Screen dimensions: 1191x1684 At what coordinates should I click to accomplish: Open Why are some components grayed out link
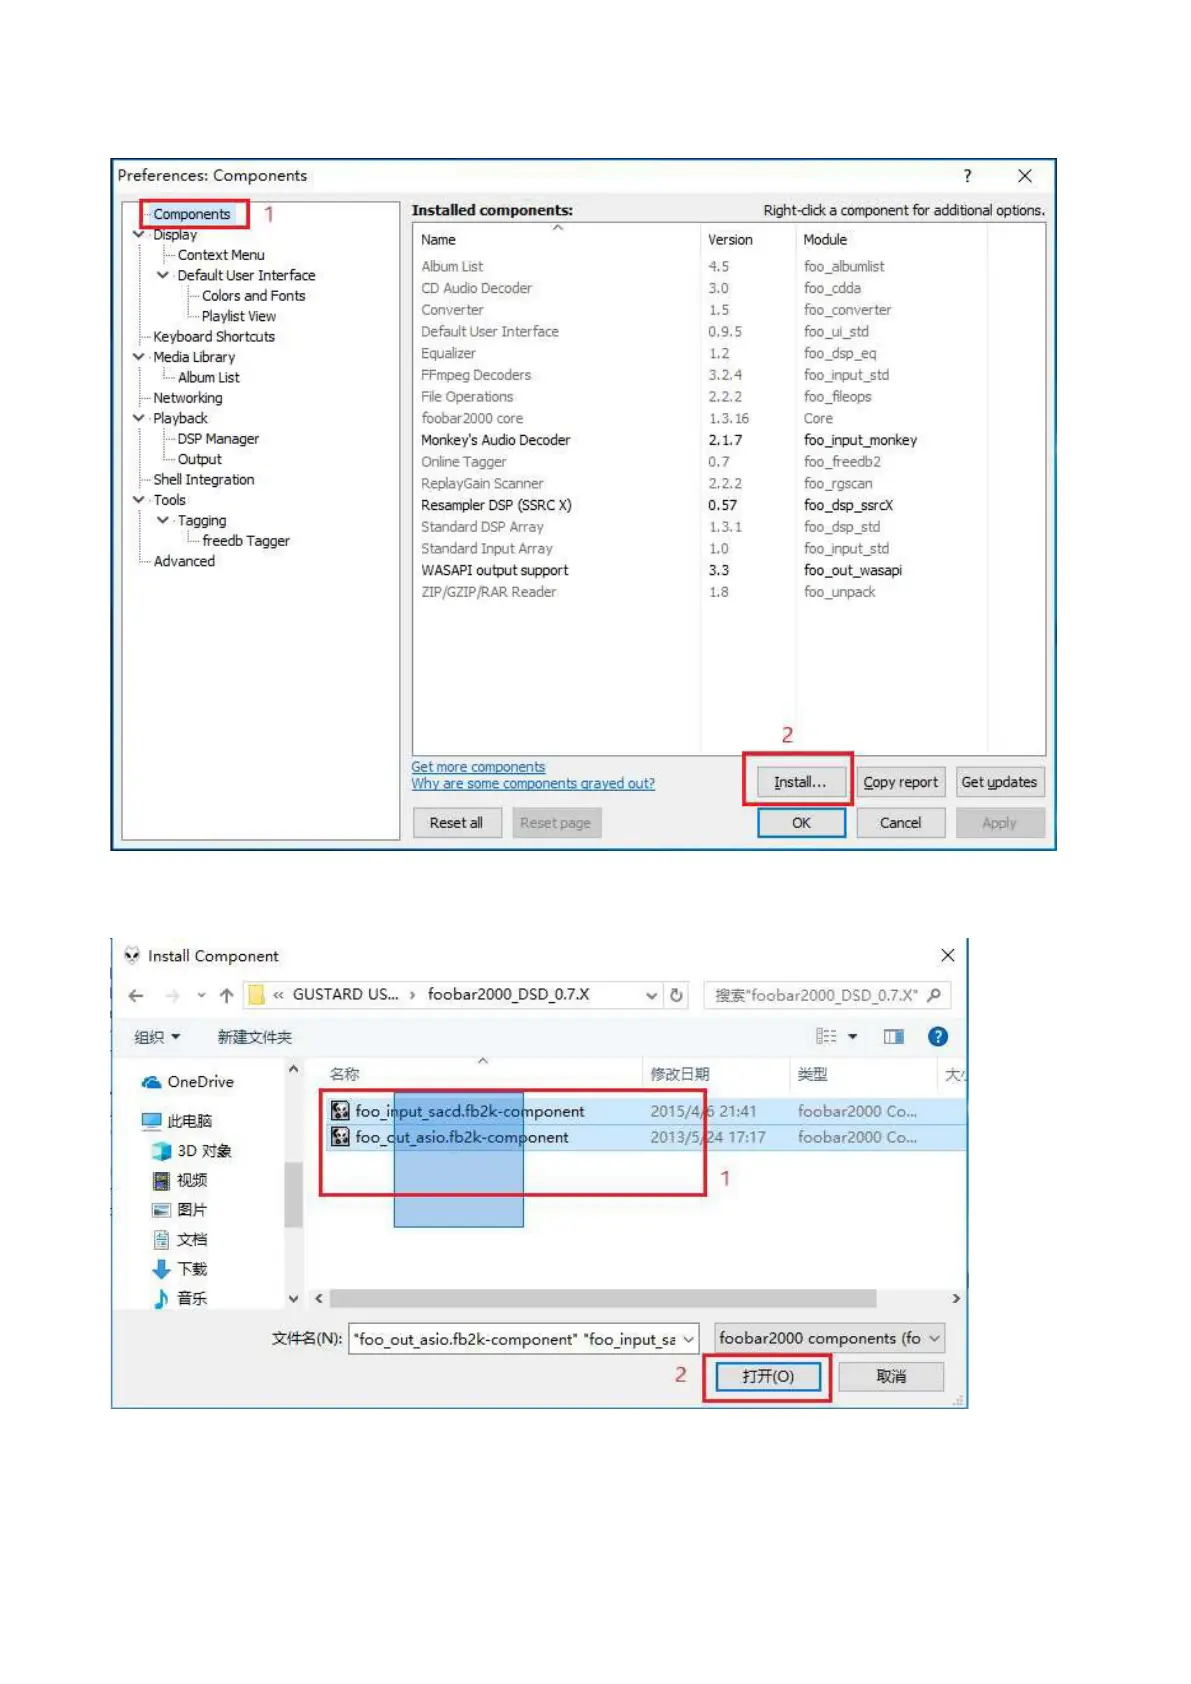click(x=533, y=784)
